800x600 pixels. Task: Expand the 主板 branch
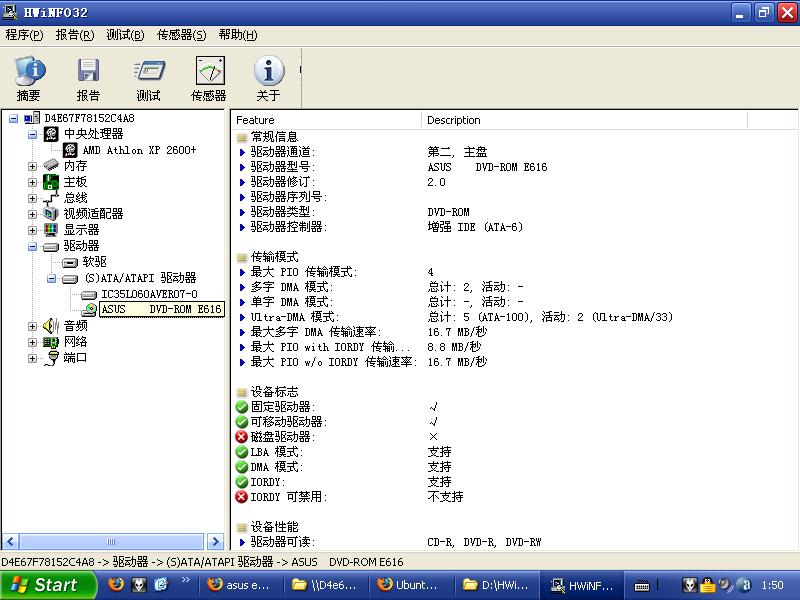pyautogui.click(x=33, y=182)
